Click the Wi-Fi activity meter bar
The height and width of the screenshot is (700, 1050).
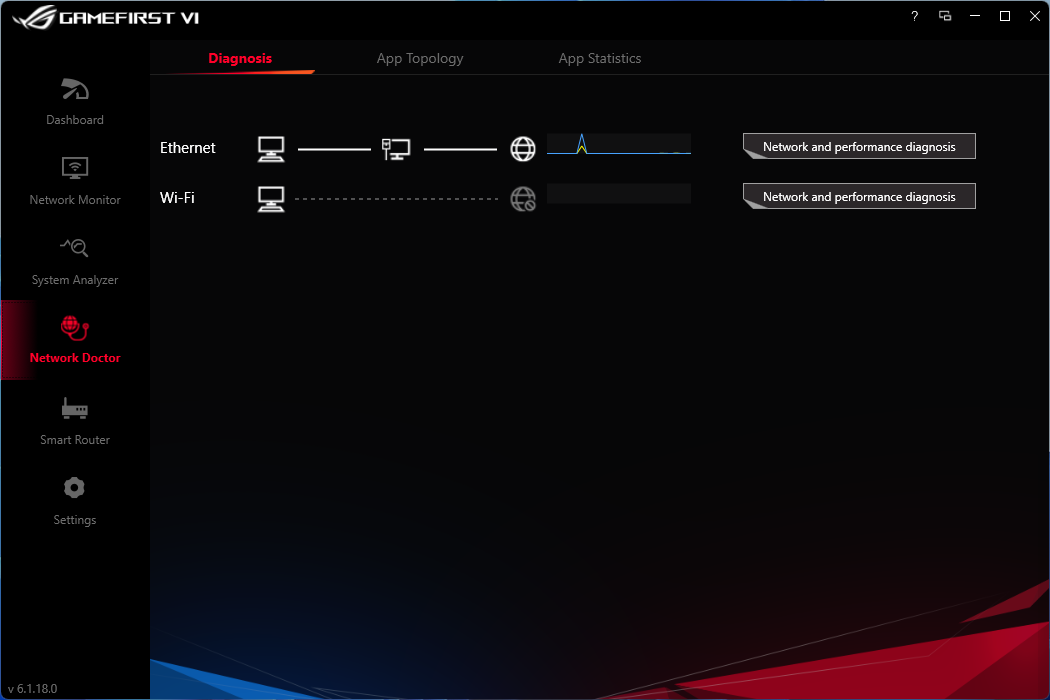[x=618, y=192]
